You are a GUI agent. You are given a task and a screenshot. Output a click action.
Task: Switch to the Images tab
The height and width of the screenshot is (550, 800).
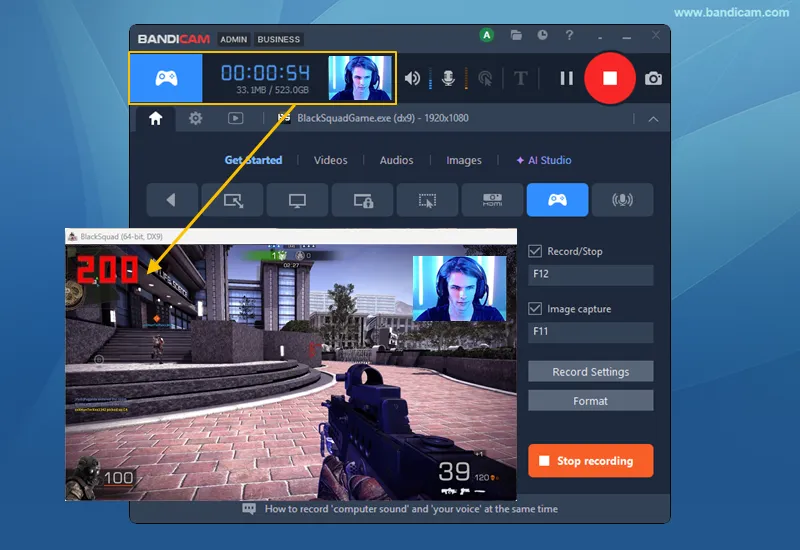pos(464,160)
